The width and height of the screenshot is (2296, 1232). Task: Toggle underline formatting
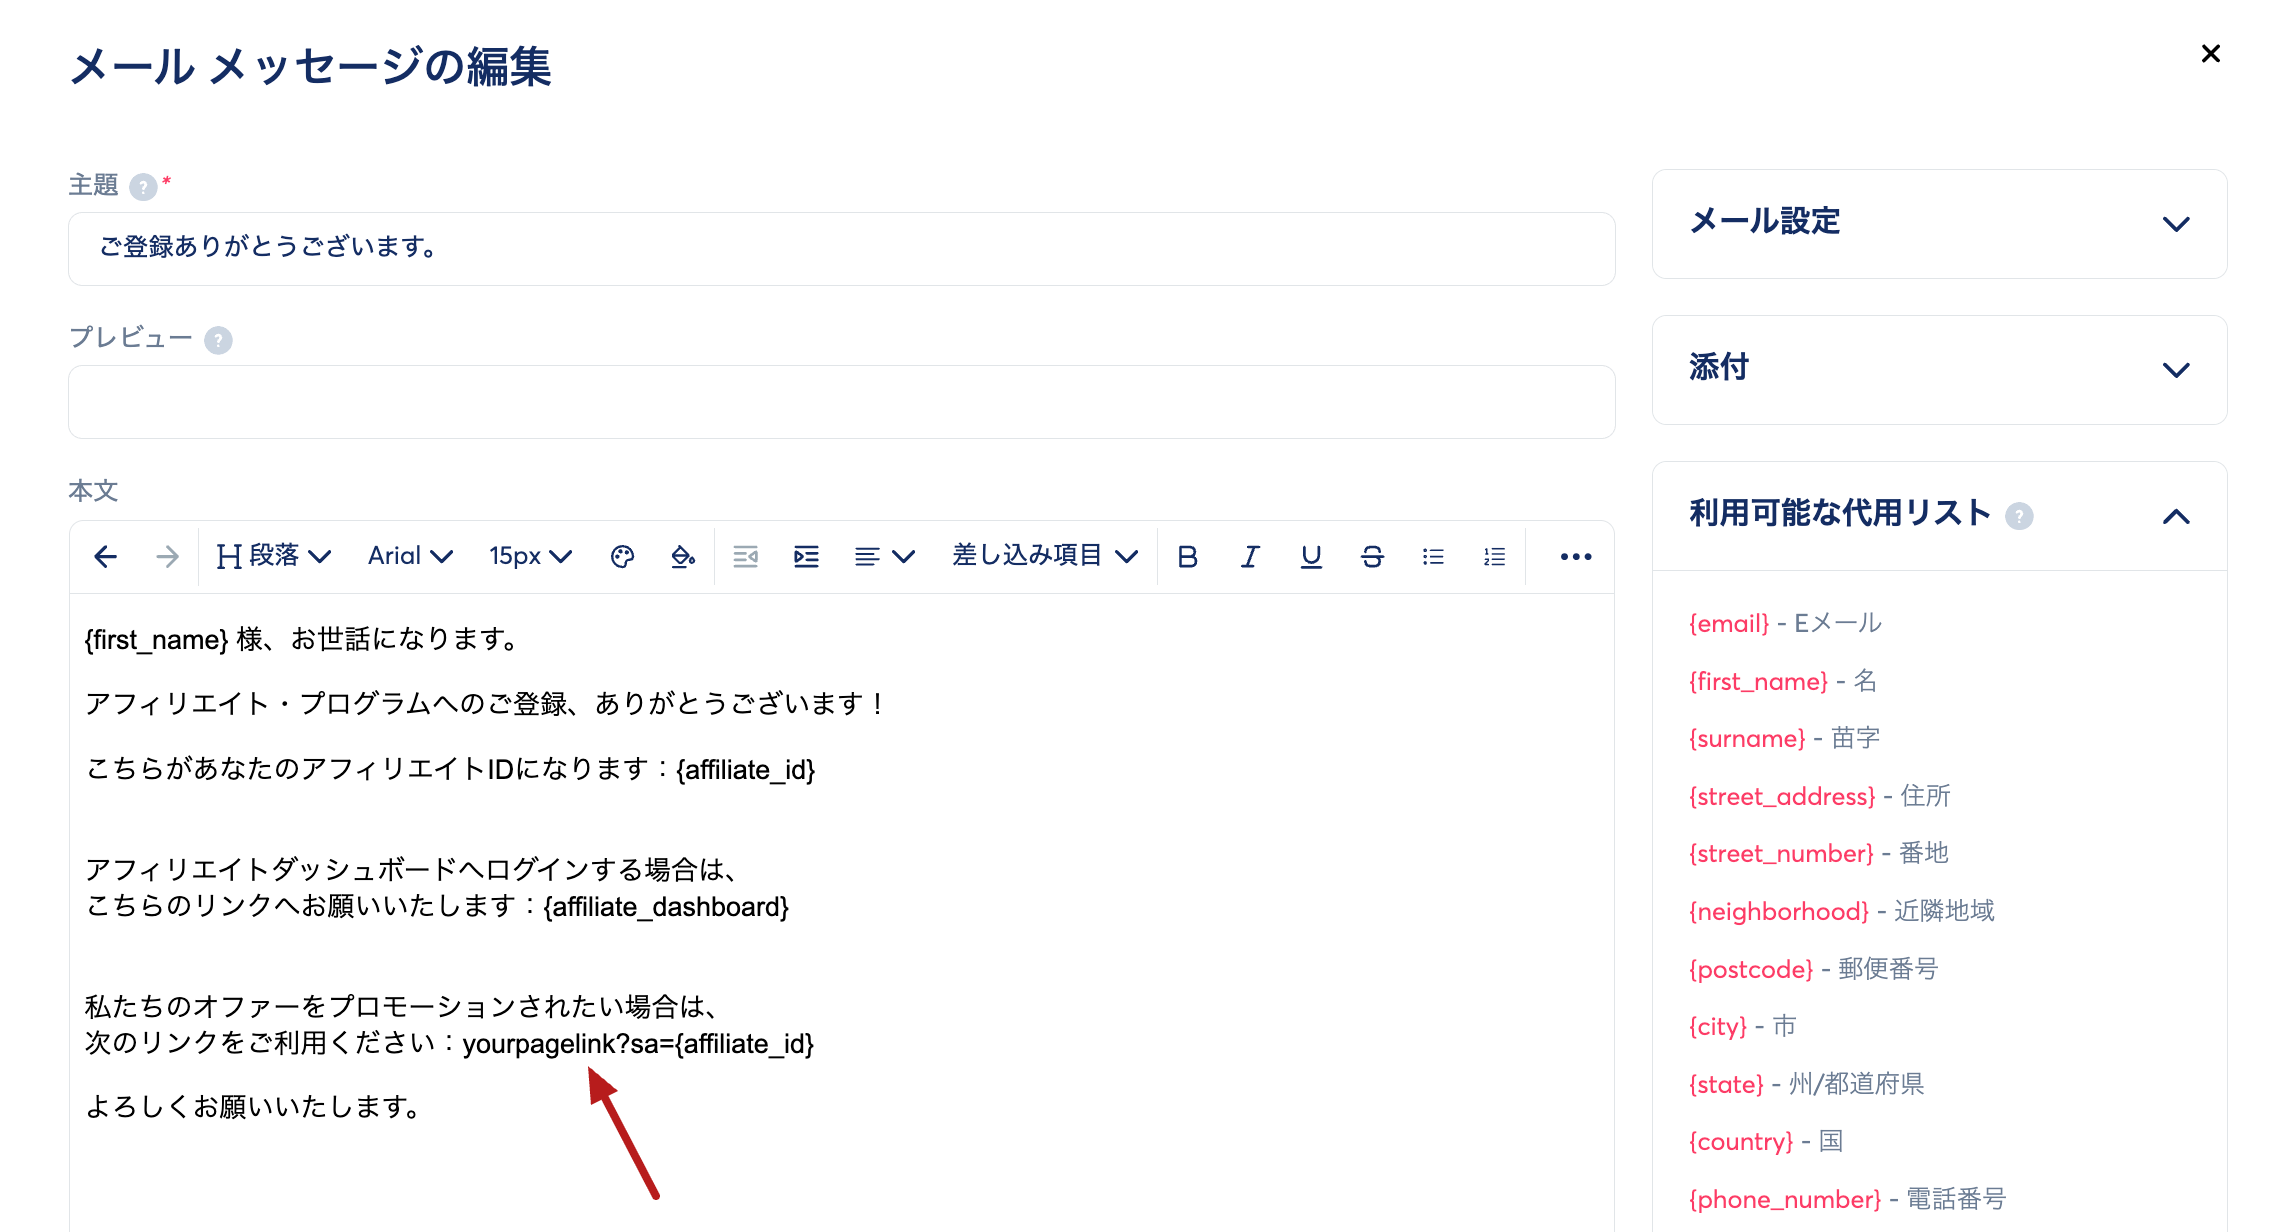1311,557
